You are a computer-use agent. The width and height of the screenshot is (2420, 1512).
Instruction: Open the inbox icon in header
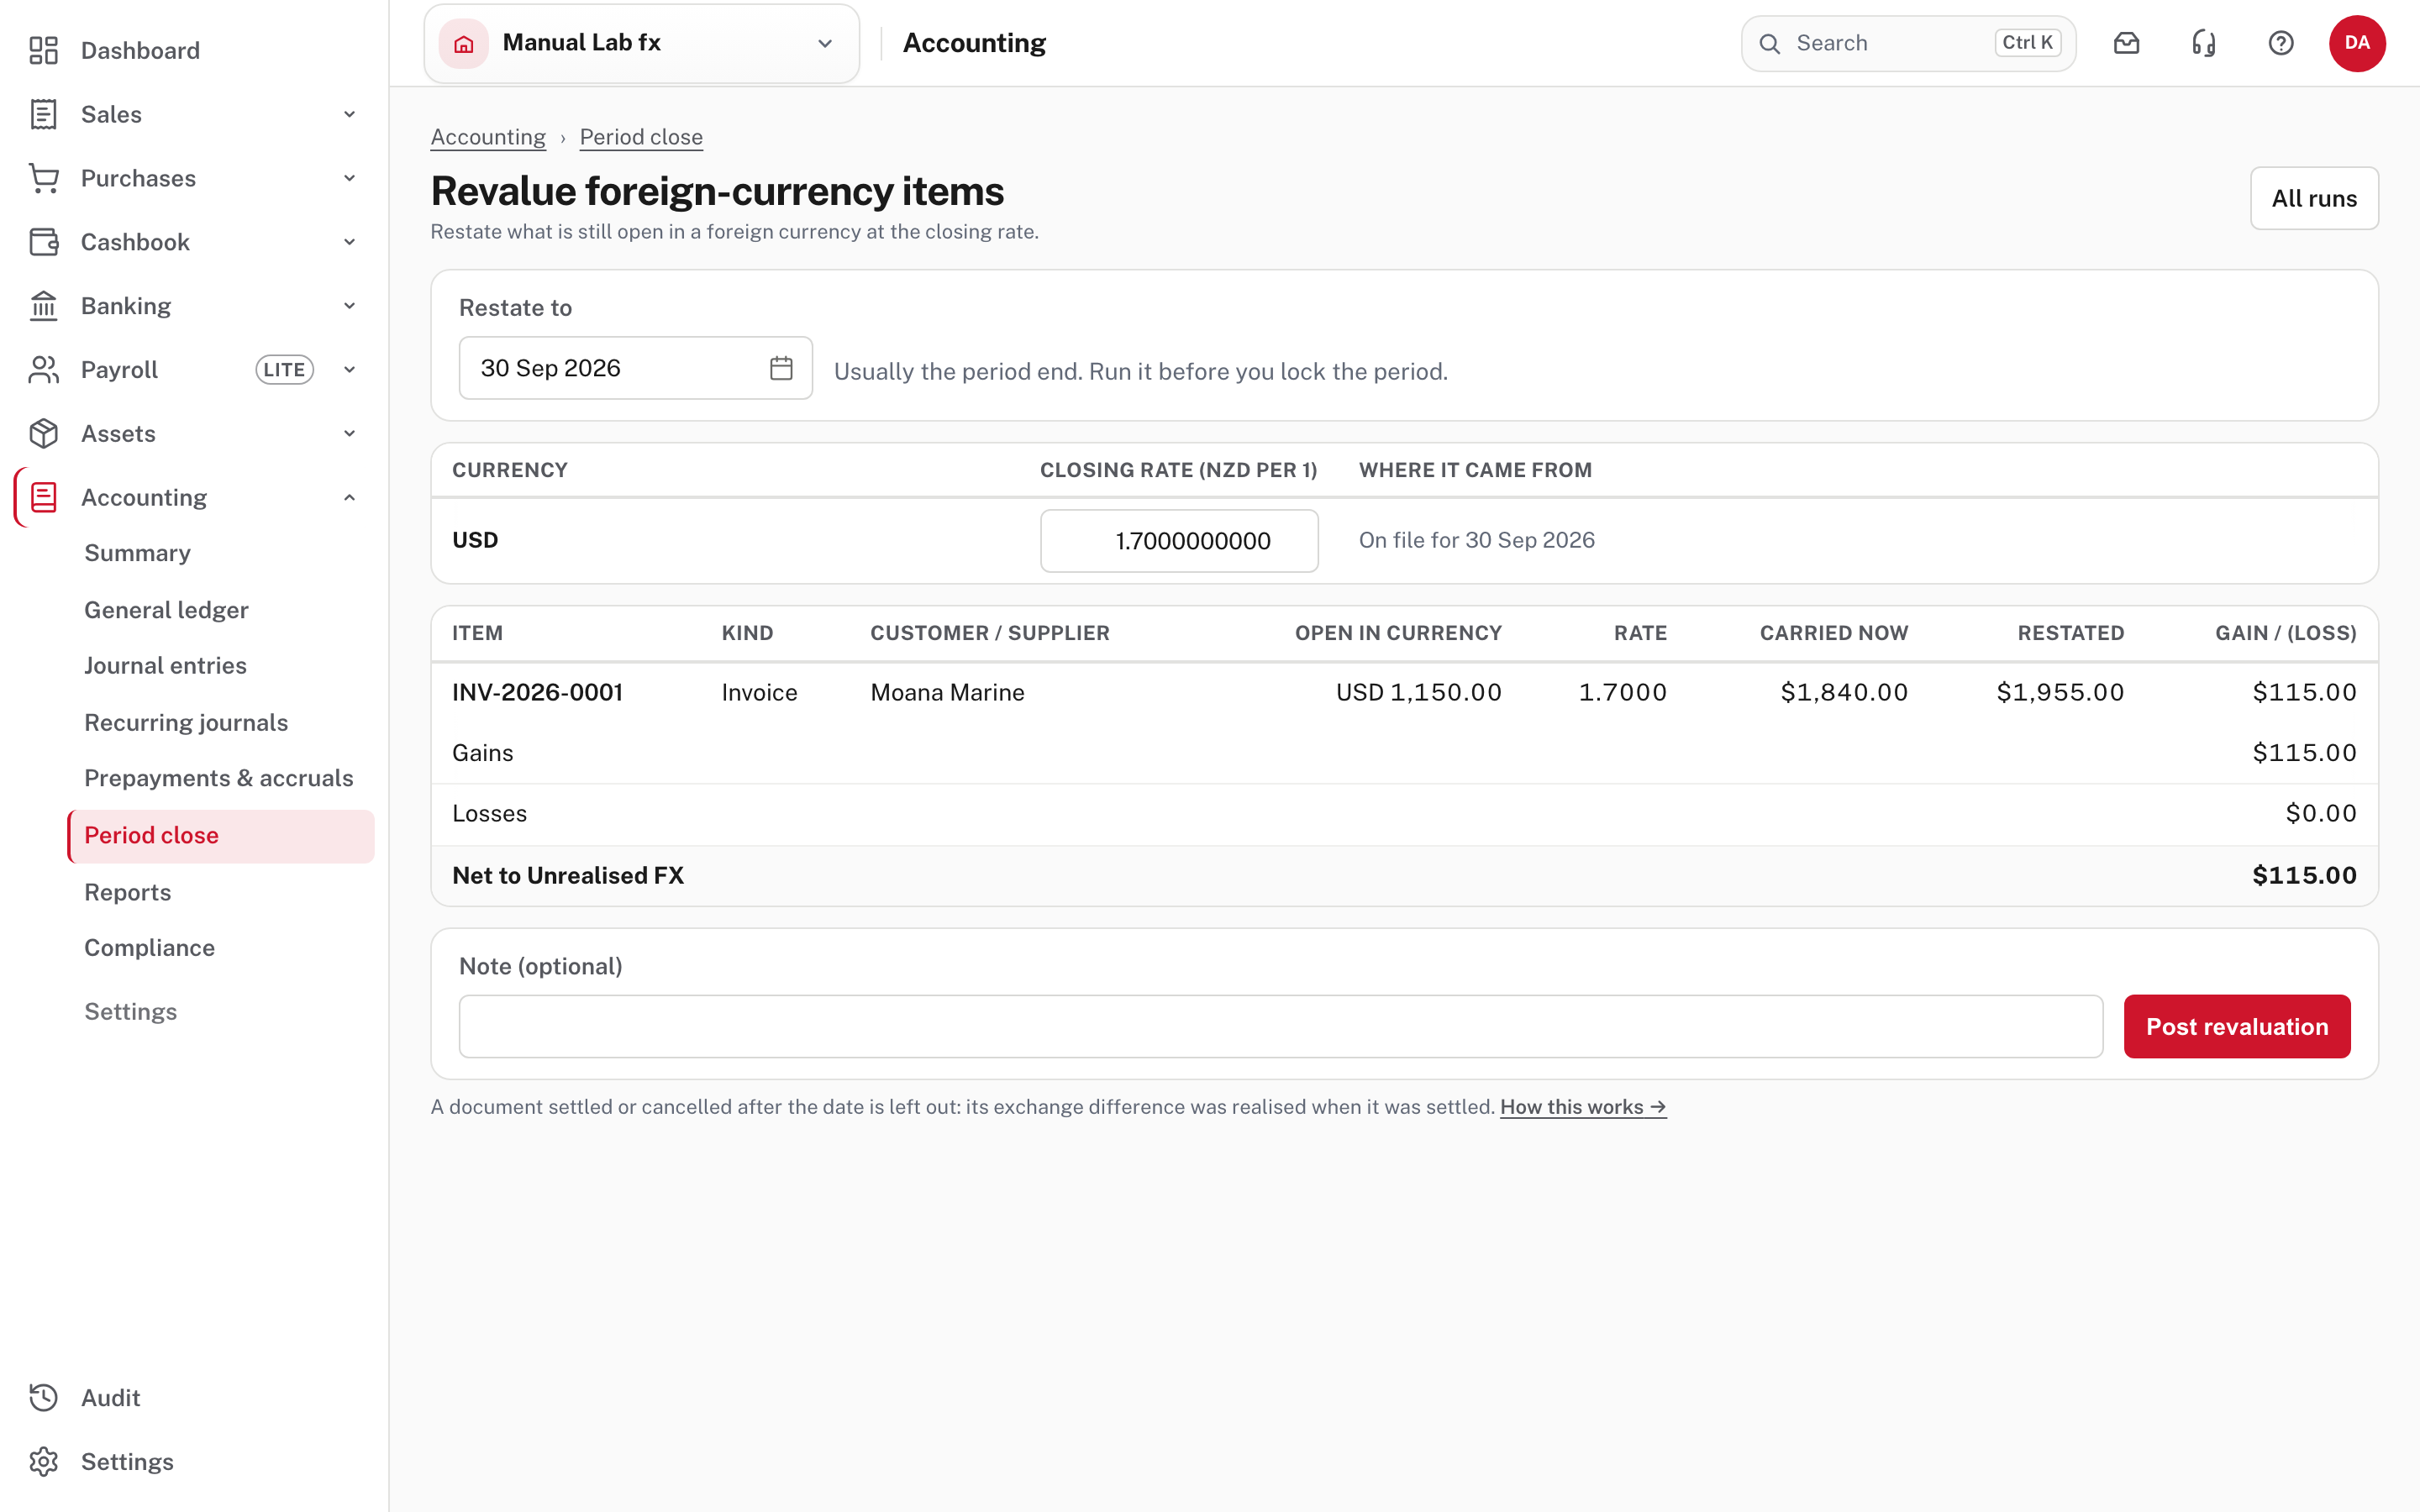click(x=2126, y=43)
